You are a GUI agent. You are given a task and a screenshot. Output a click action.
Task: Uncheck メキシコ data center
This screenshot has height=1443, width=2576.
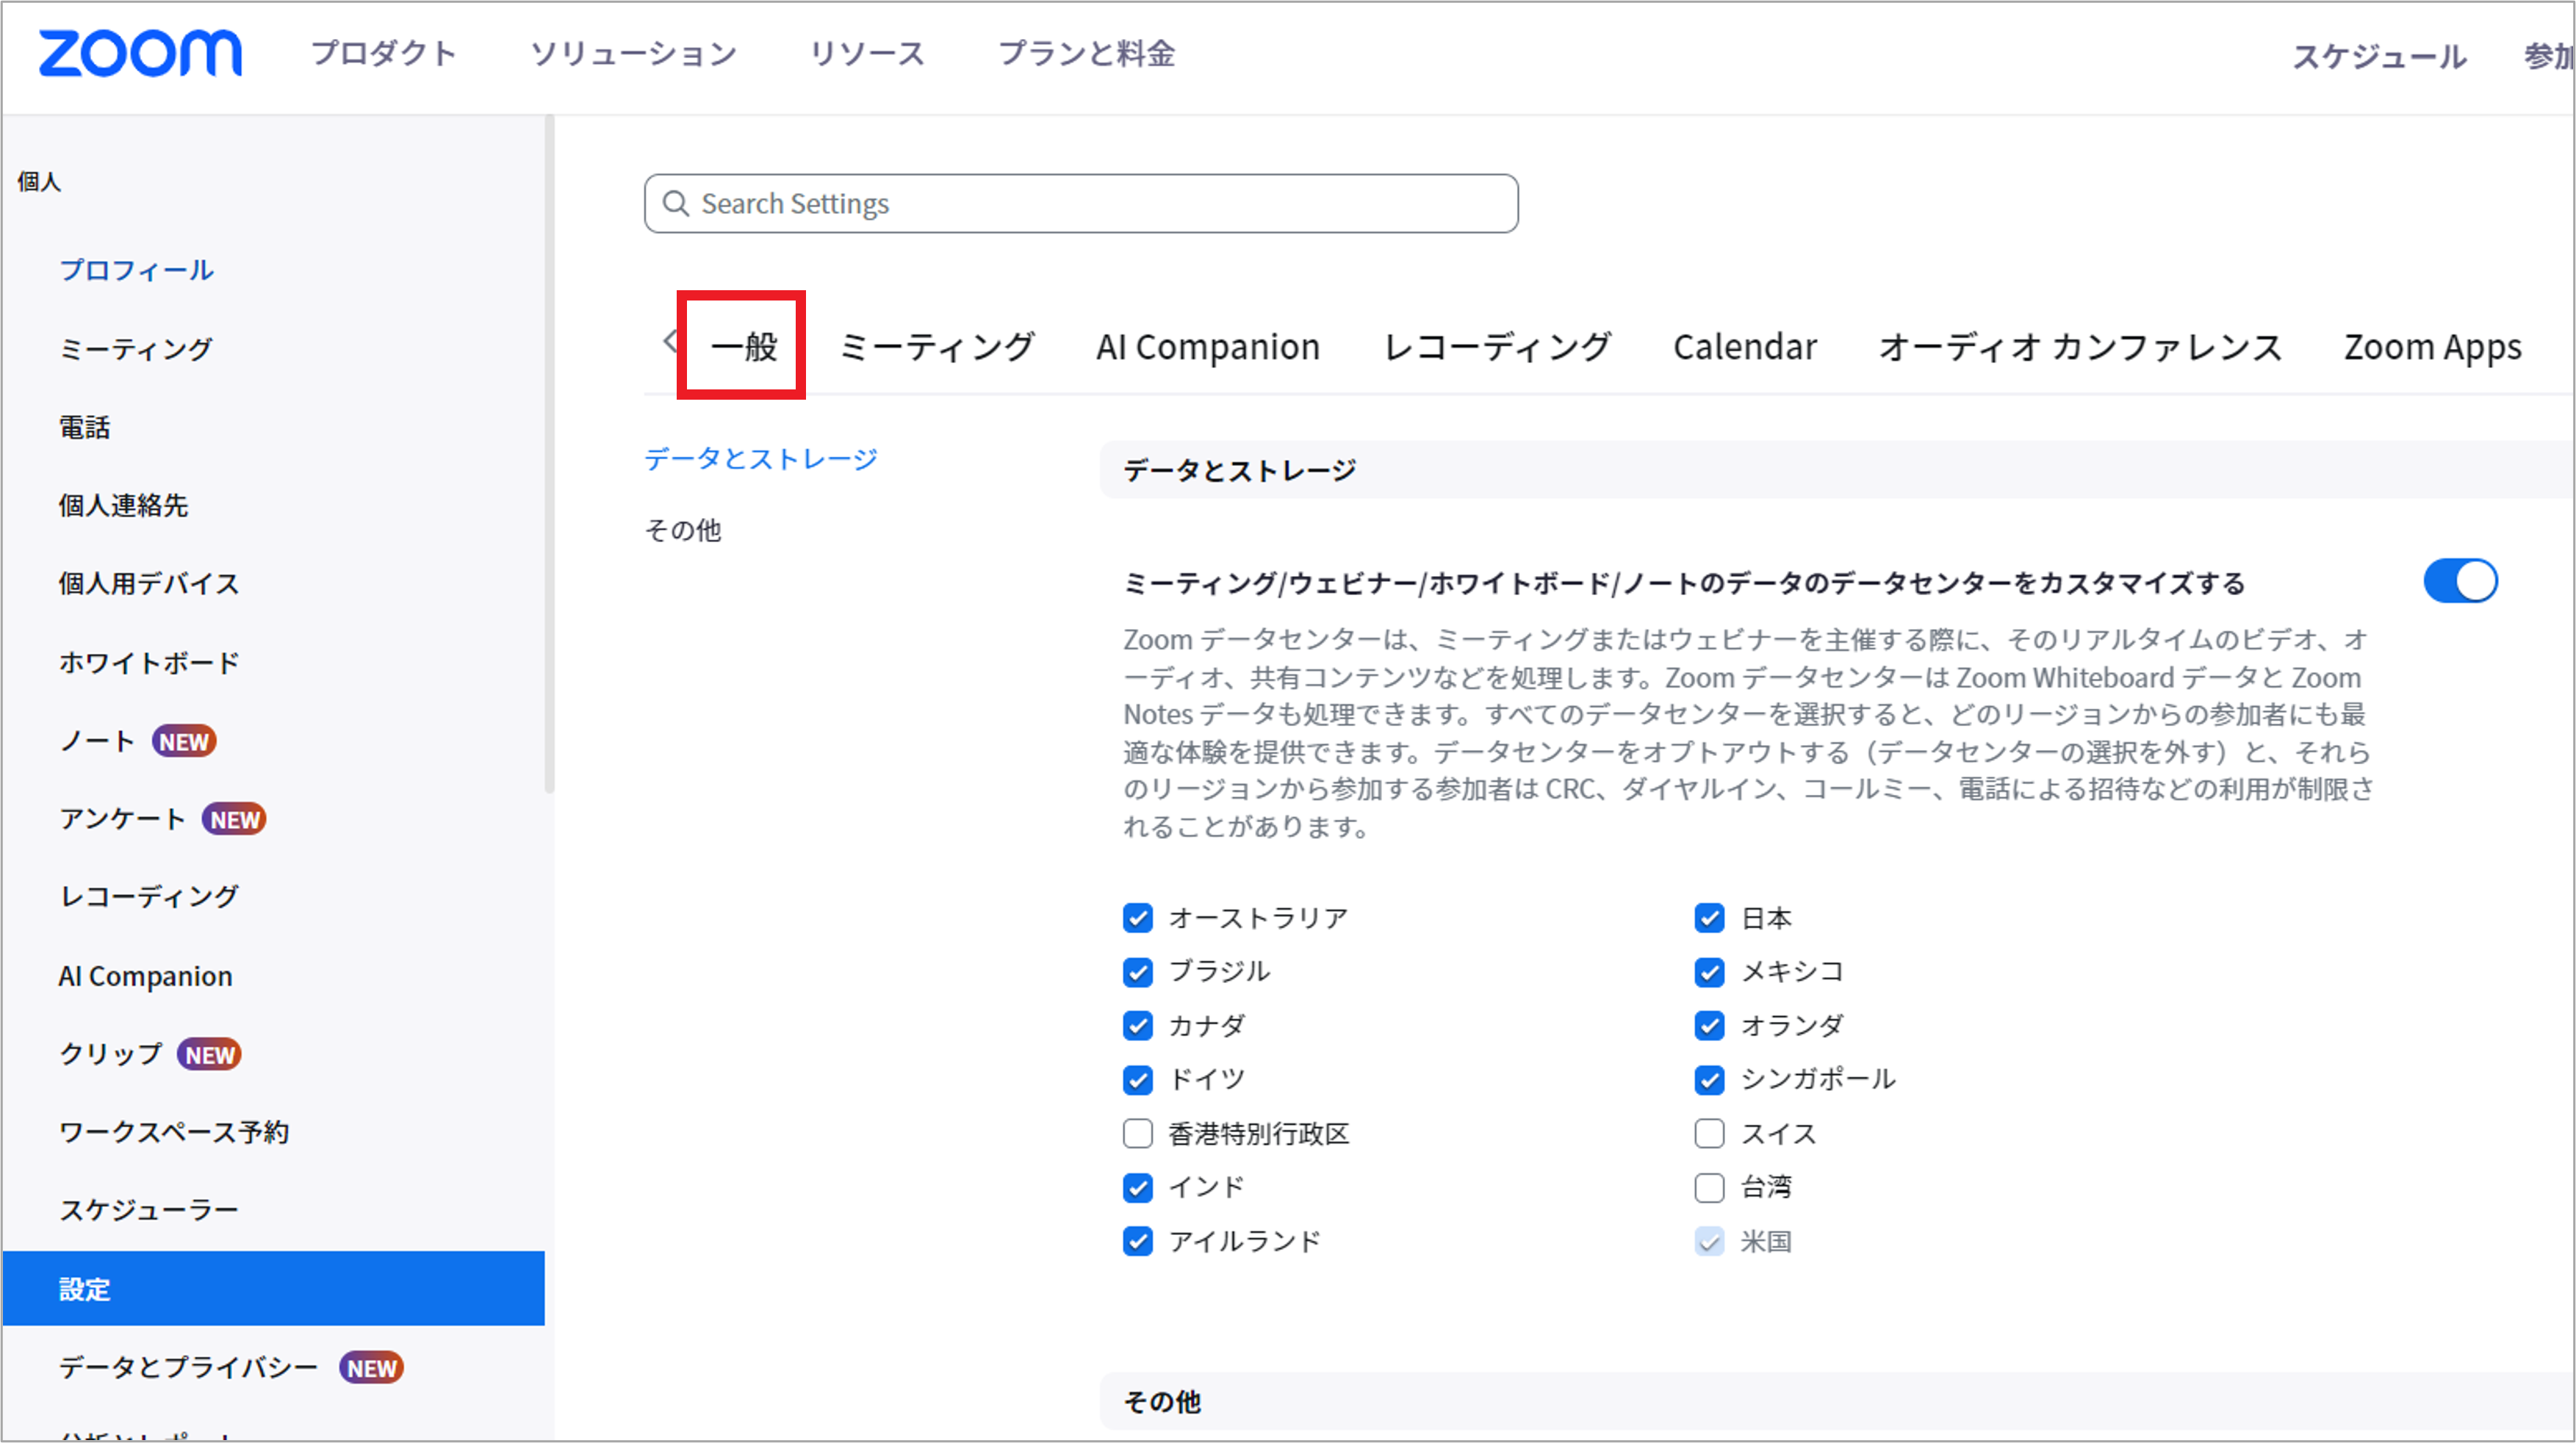click(1710, 972)
